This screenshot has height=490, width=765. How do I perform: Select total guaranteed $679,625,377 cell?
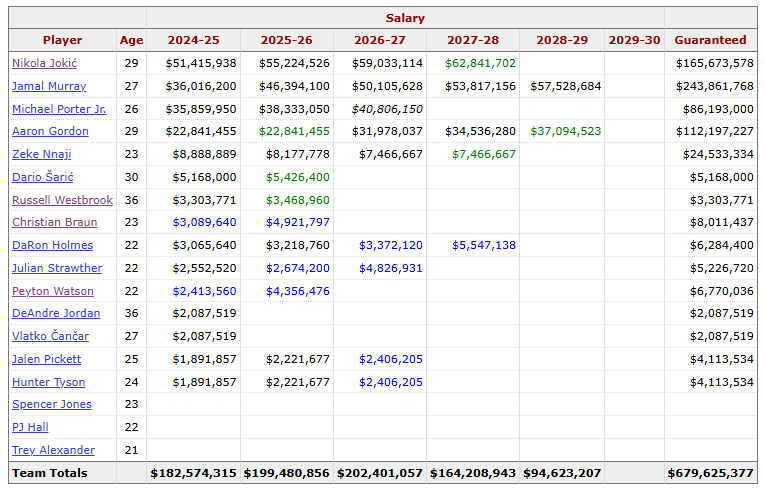coord(710,473)
